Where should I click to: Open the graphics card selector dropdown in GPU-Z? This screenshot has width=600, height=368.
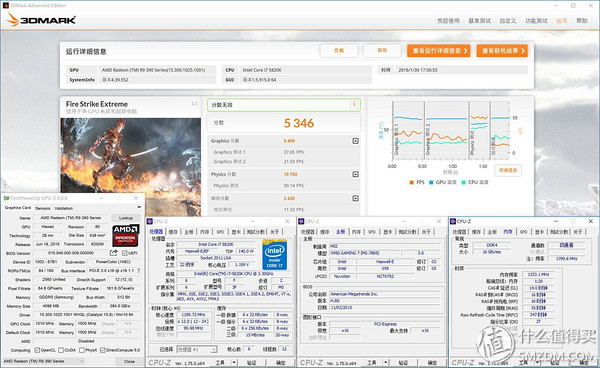(44, 361)
